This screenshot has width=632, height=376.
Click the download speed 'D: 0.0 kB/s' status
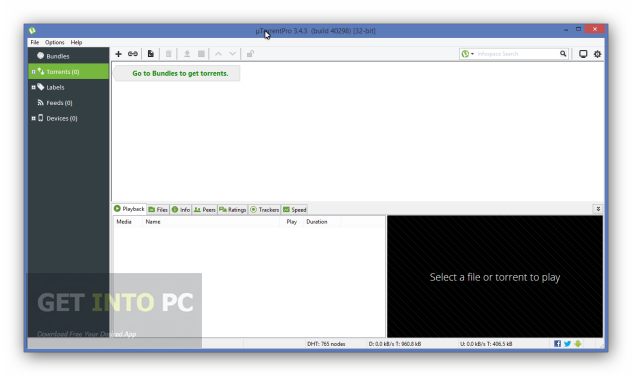point(395,344)
